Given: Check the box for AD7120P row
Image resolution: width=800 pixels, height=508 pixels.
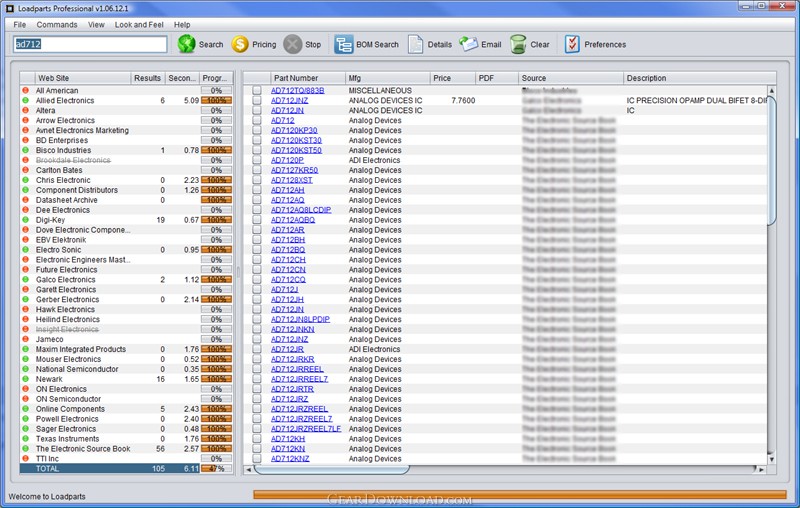Looking at the screenshot, I should tap(257, 160).
